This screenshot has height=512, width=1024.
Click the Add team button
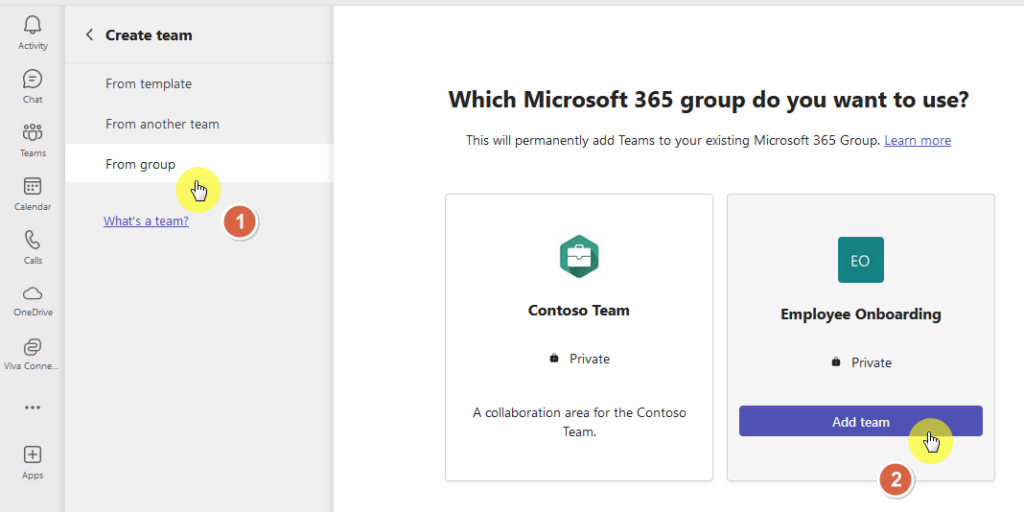(x=861, y=422)
